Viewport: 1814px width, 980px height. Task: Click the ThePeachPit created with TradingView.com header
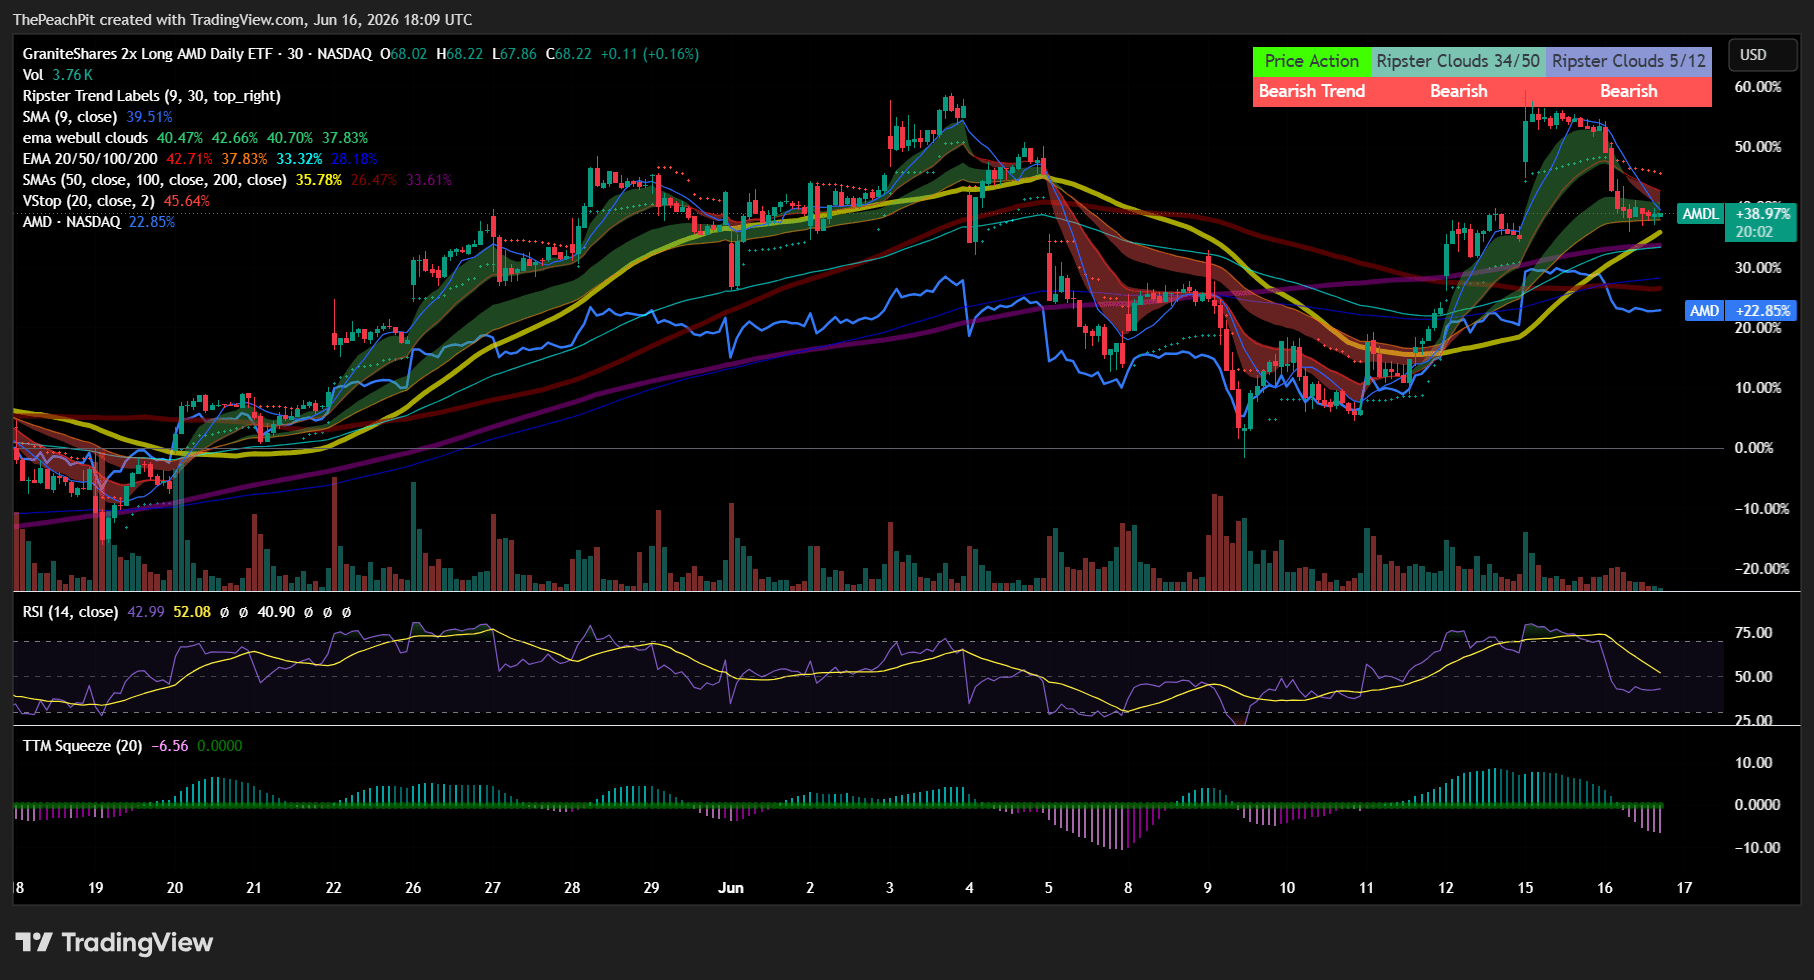(x=242, y=20)
